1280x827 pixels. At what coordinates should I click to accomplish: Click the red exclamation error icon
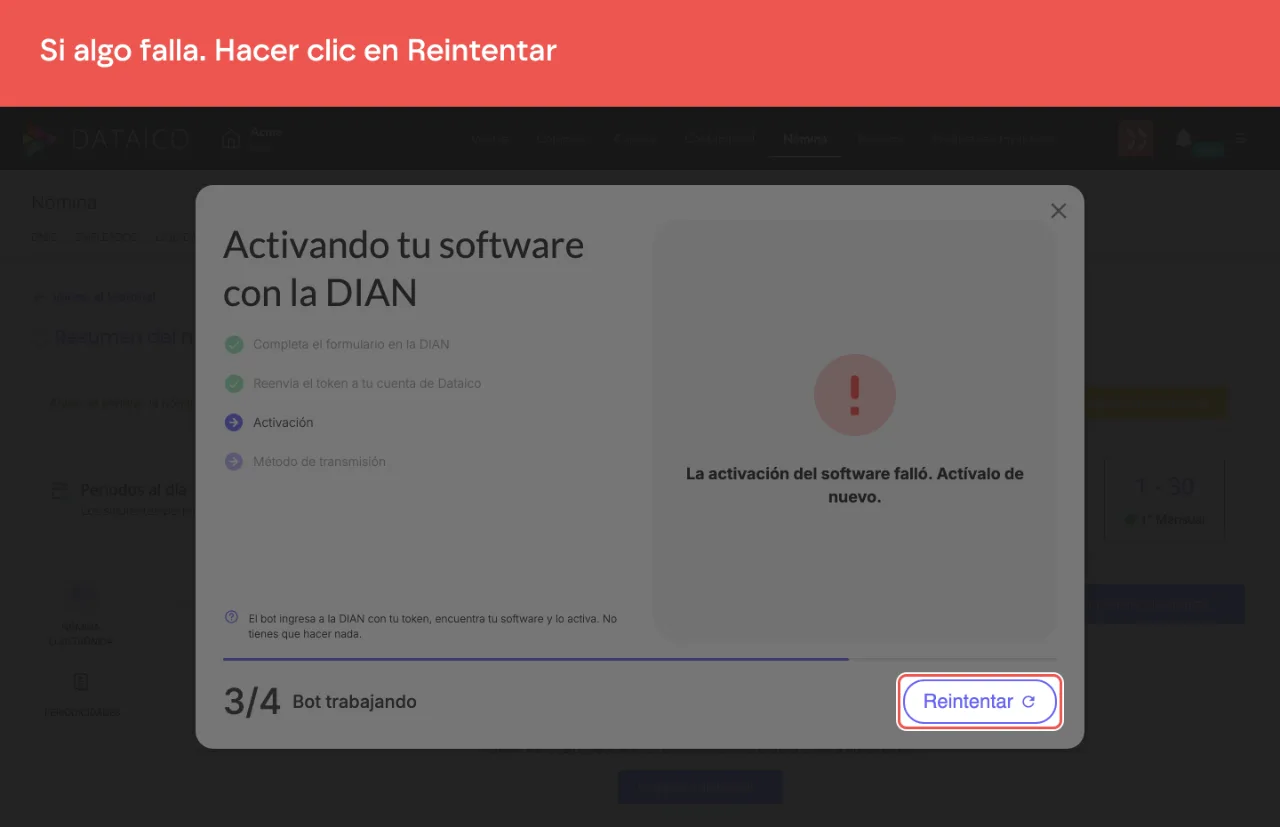(854, 395)
